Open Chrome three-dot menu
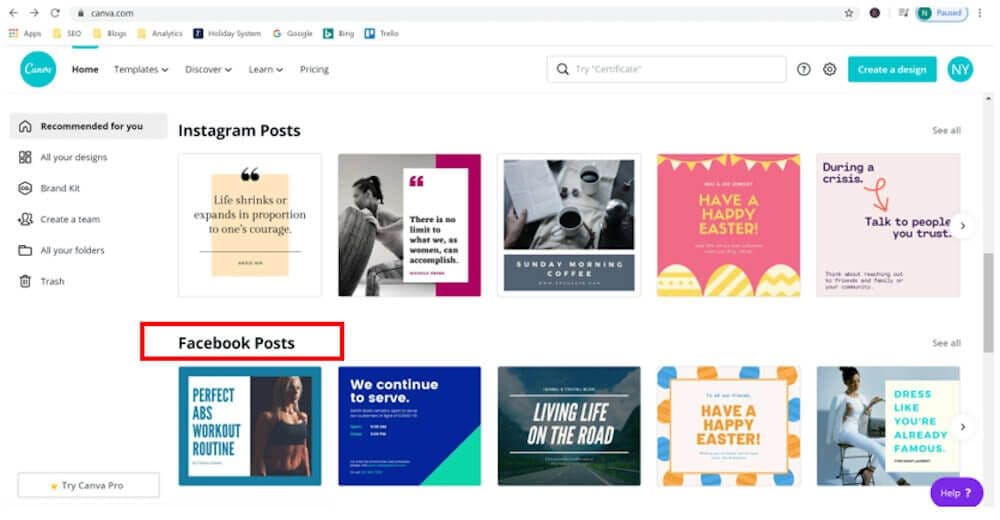The height and width of the screenshot is (520, 1000). [x=979, y=13]
